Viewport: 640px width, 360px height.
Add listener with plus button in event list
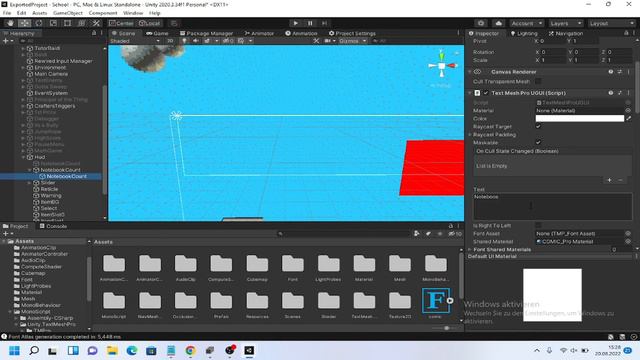(609, 180)
